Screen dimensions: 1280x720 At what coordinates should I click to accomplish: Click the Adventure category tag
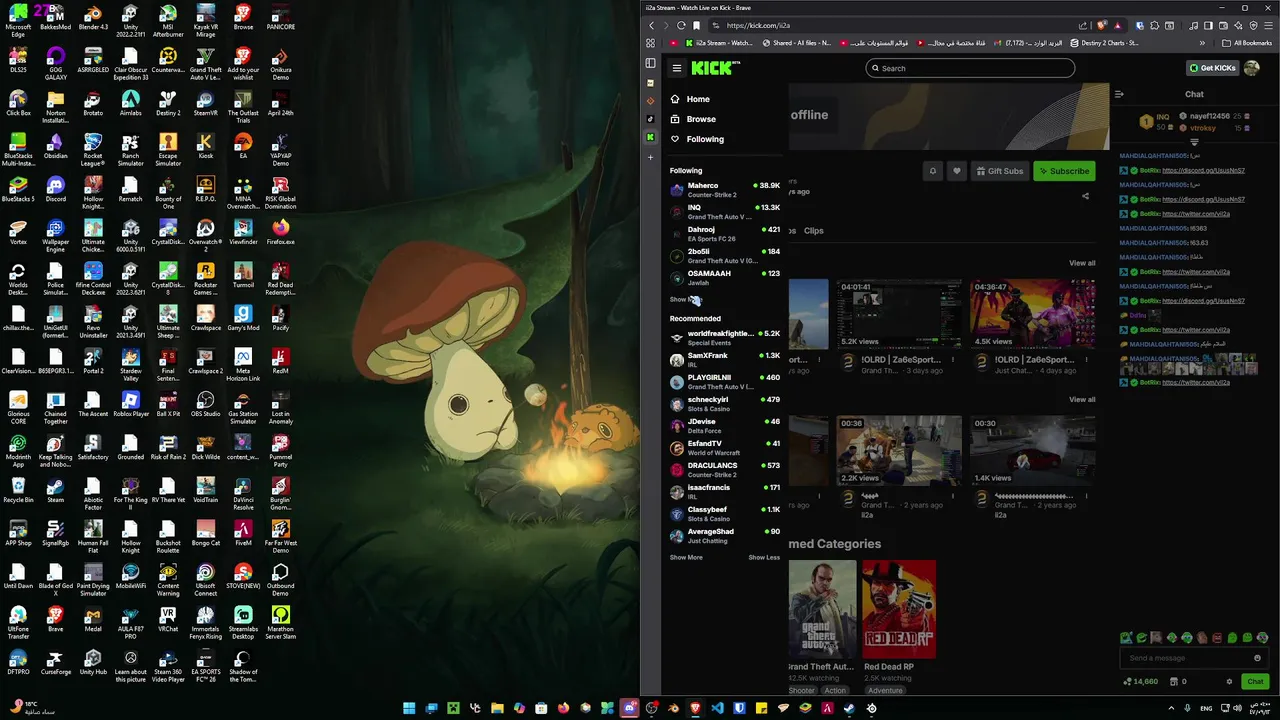click(x=885, y=690)
